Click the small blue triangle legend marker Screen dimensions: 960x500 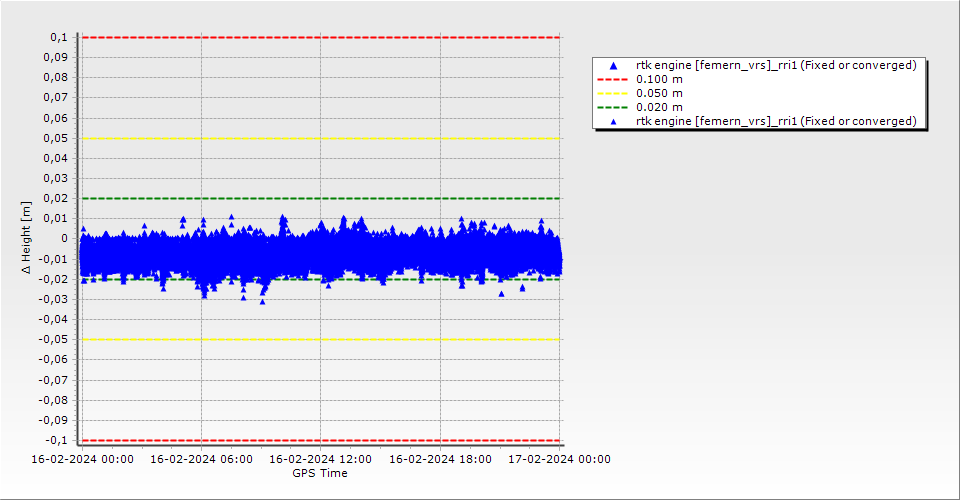coord(614,121)
